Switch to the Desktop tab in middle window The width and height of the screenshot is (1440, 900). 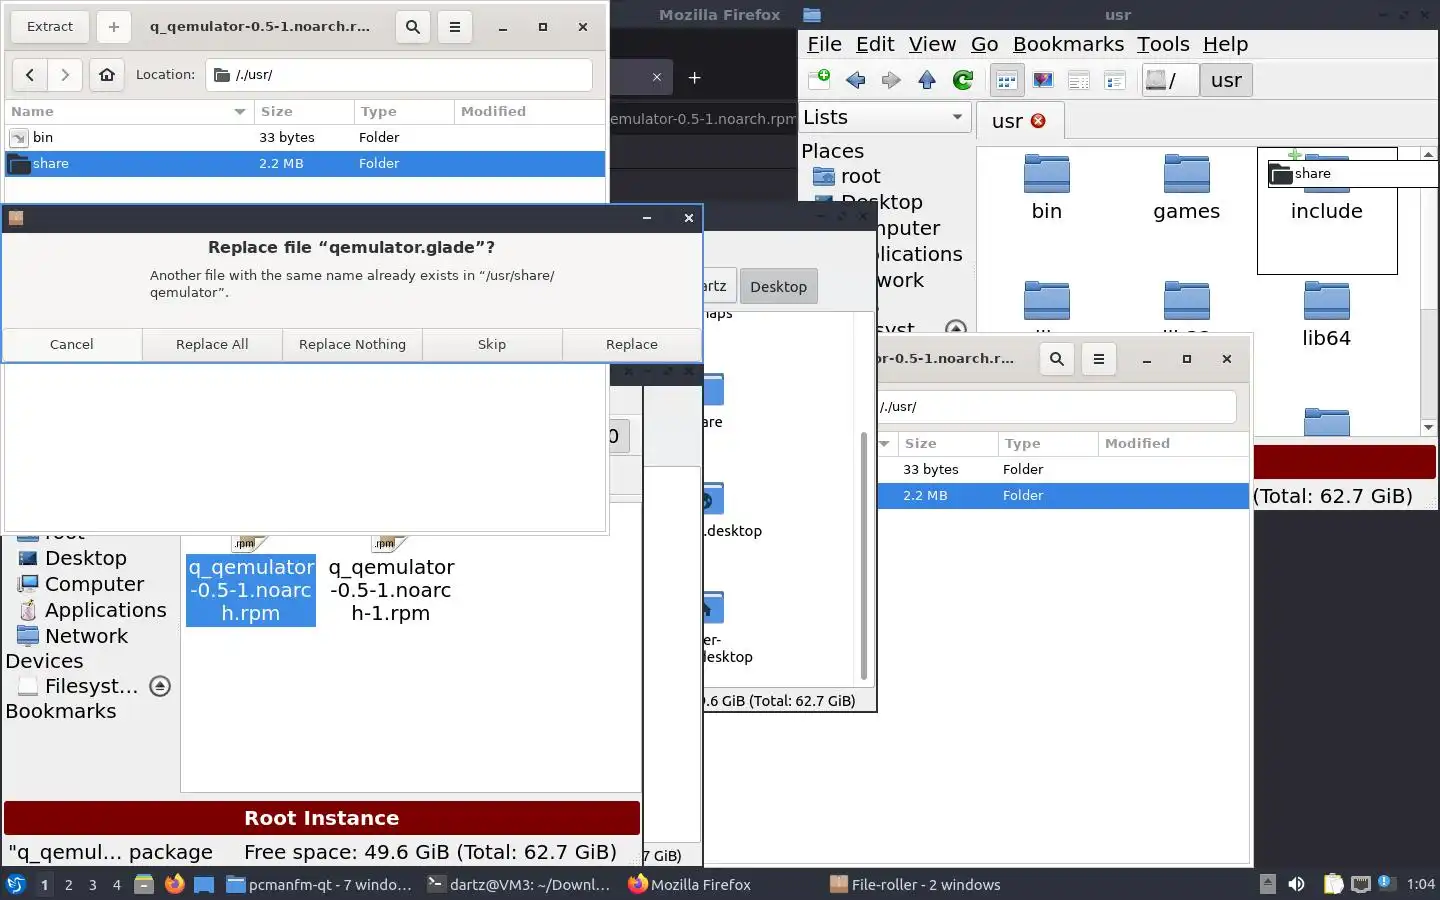(778, 286)
